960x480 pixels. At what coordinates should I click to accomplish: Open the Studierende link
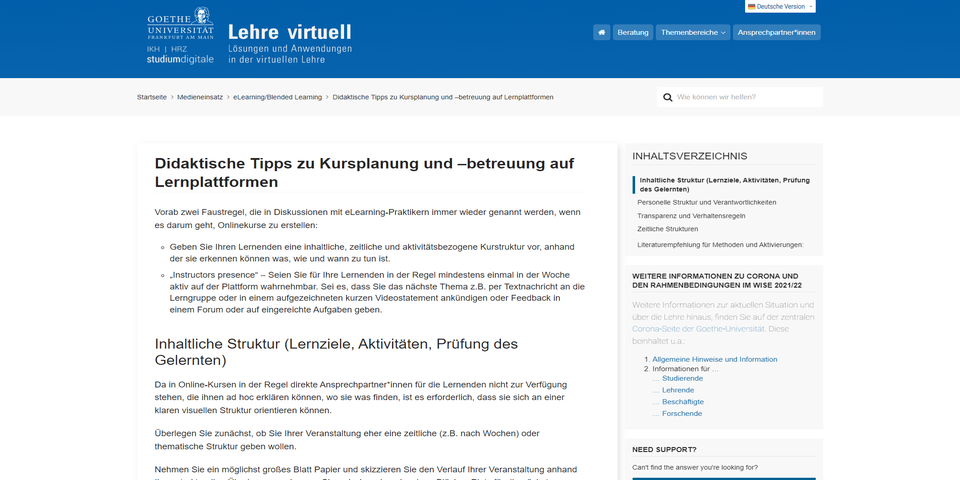[682, 378]
